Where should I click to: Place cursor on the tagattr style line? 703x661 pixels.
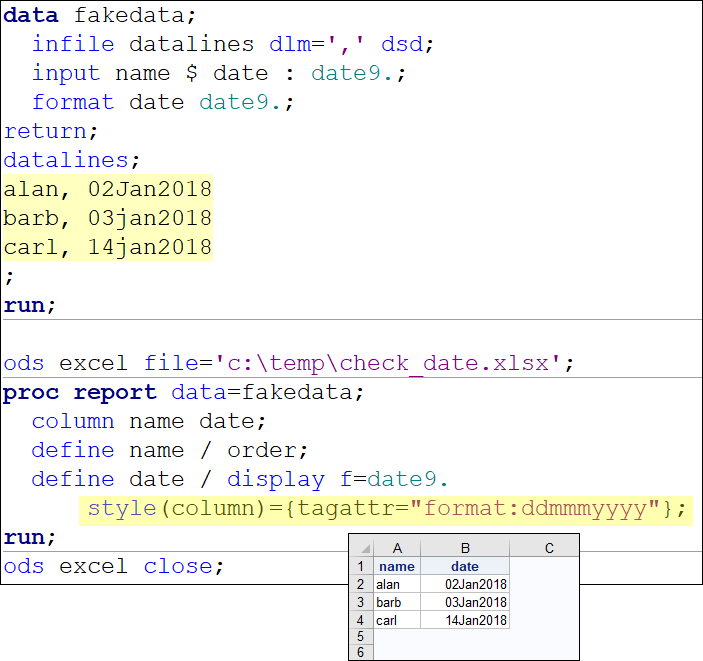tap(387, 509)
